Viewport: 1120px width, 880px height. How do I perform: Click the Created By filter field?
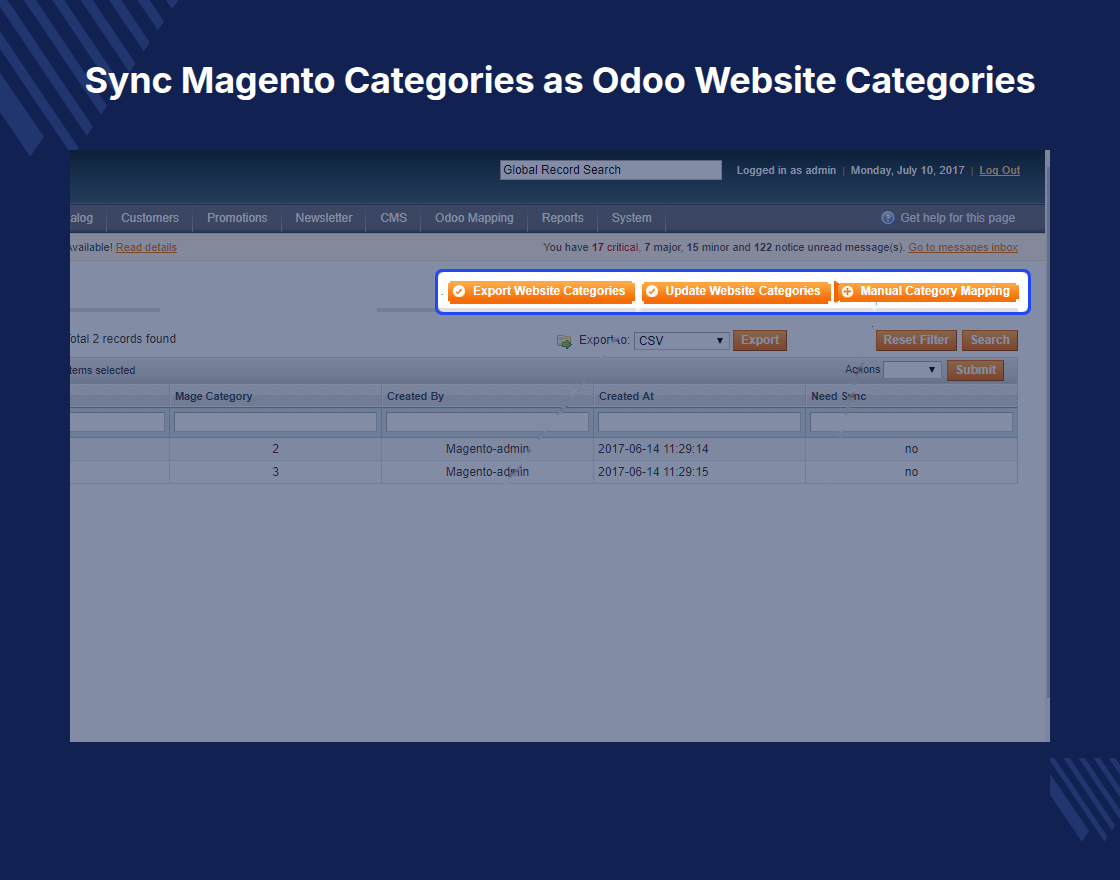487,422
